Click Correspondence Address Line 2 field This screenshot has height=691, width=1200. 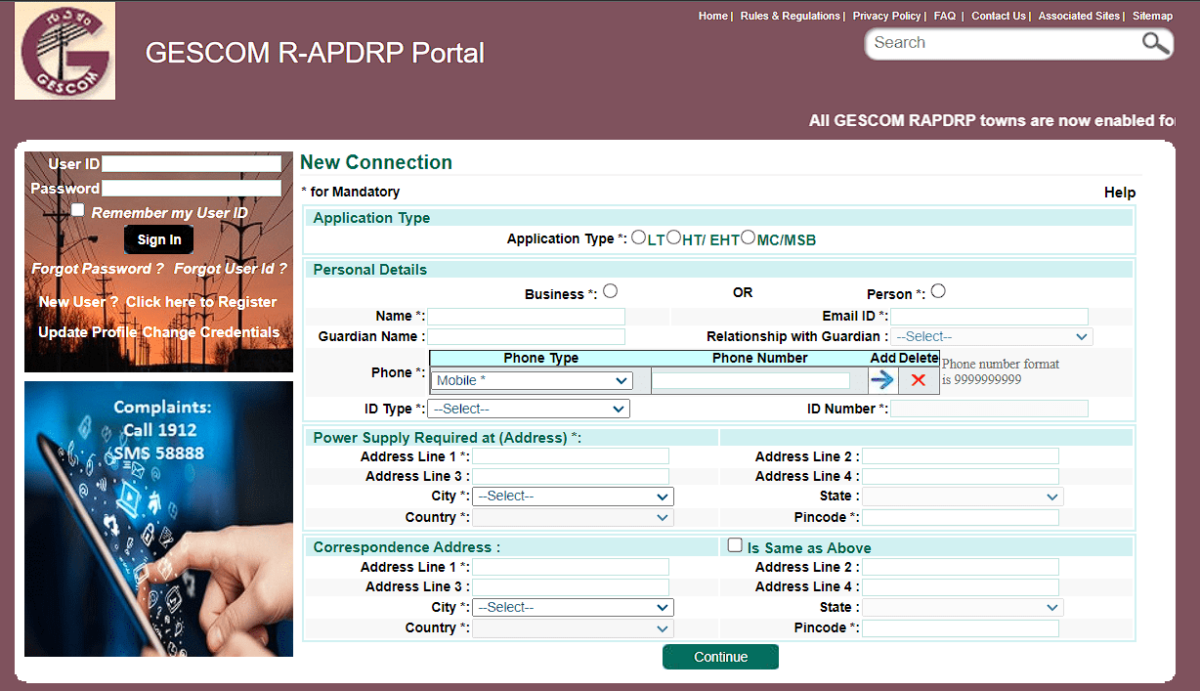[961, 567]
